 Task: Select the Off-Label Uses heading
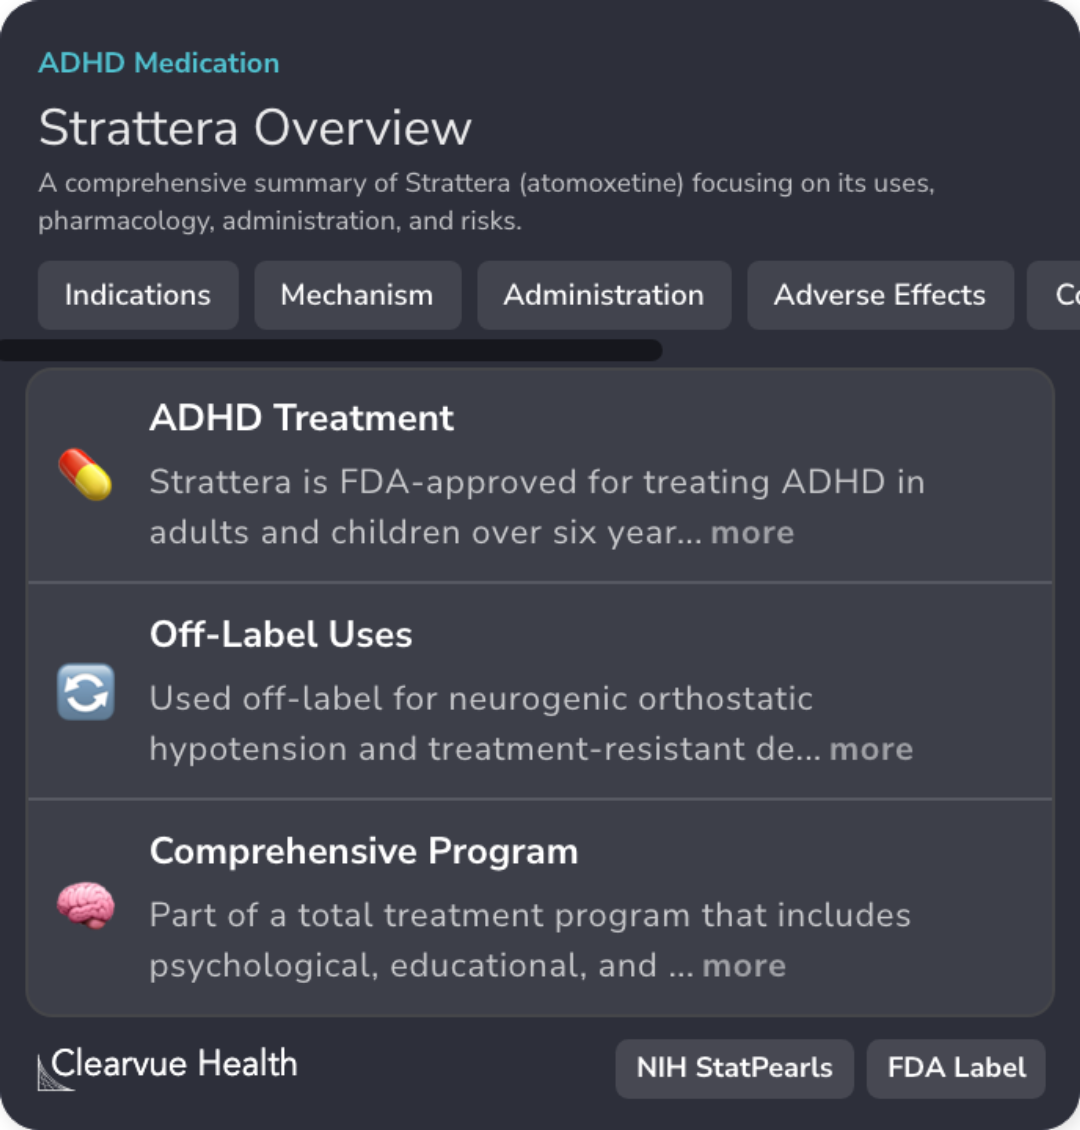(281, 635)
